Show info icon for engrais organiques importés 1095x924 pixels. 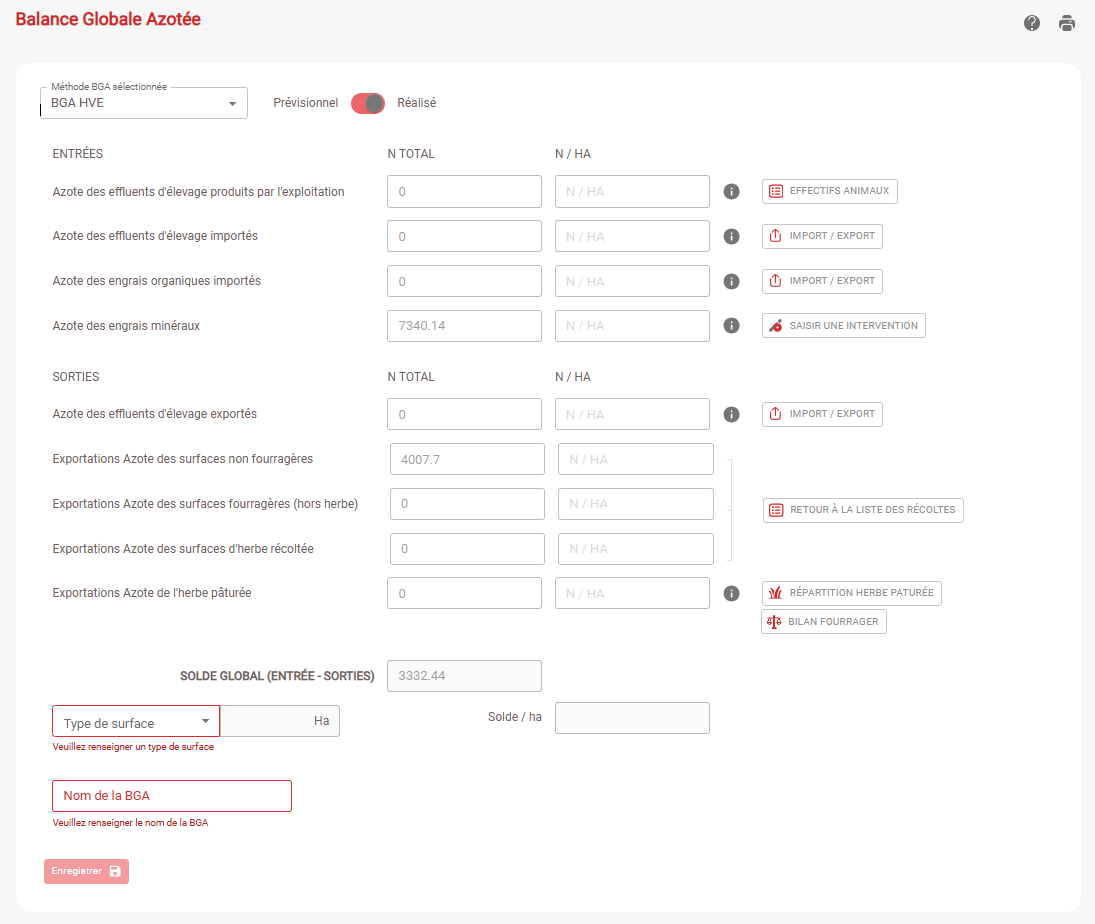point(731,281)
